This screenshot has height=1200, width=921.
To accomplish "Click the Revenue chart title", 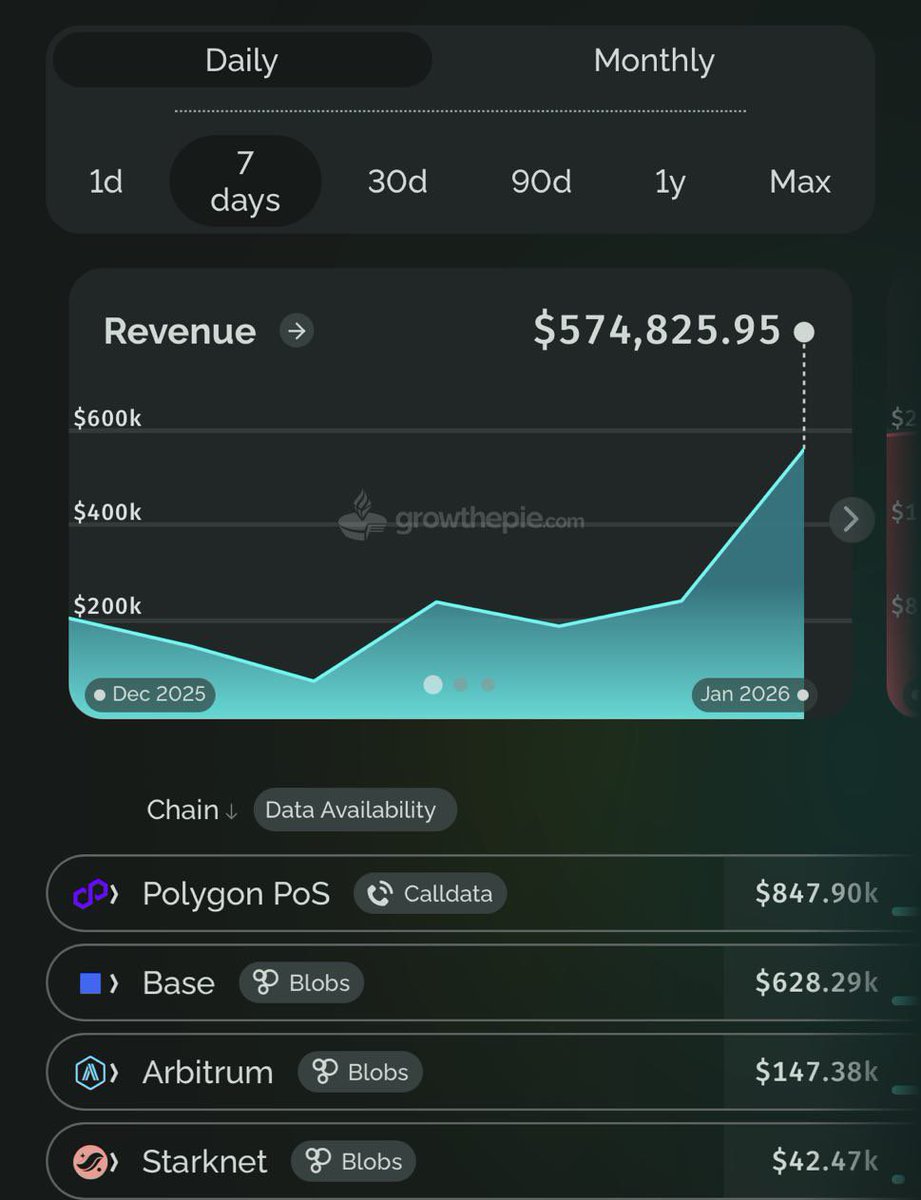I will coord(180,331).
